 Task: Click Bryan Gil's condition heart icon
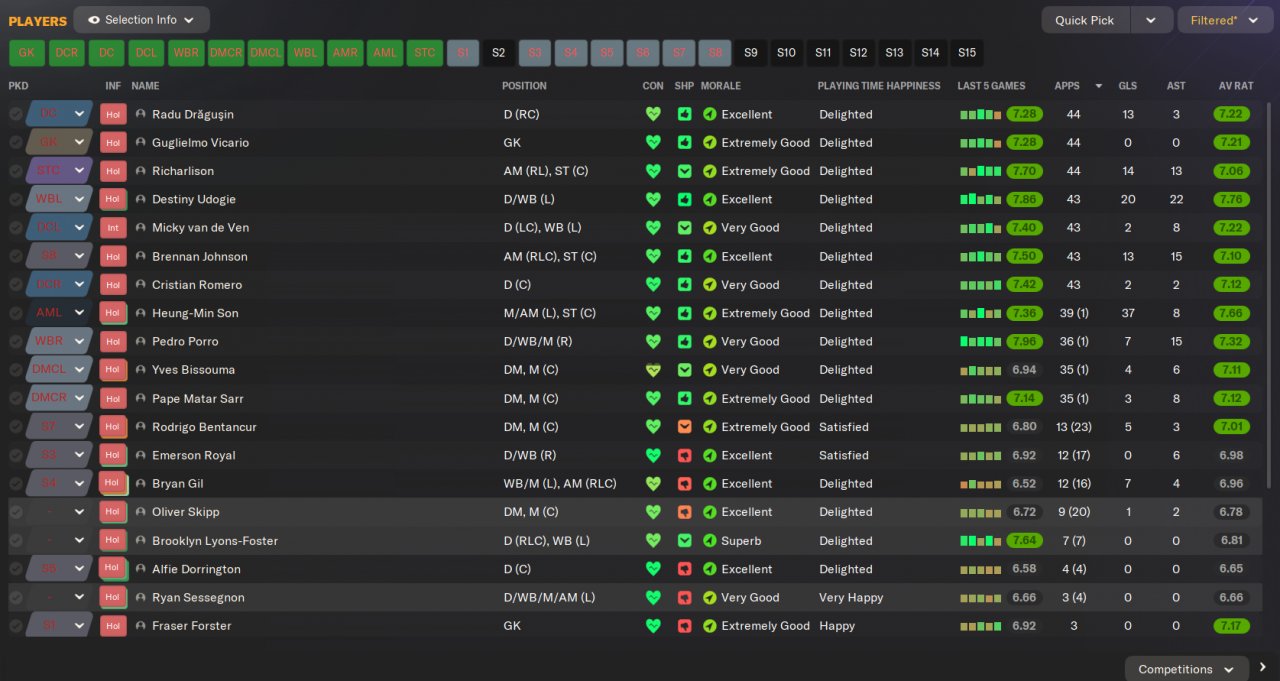(x=653, y=484)
